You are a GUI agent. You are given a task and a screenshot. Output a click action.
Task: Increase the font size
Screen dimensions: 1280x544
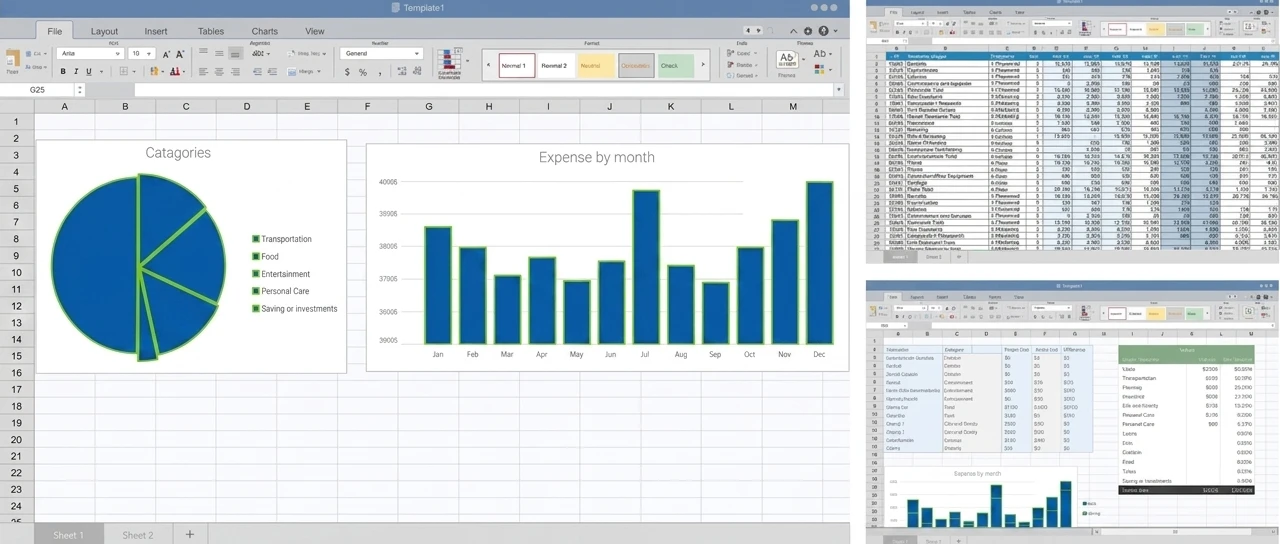point(166,54)
